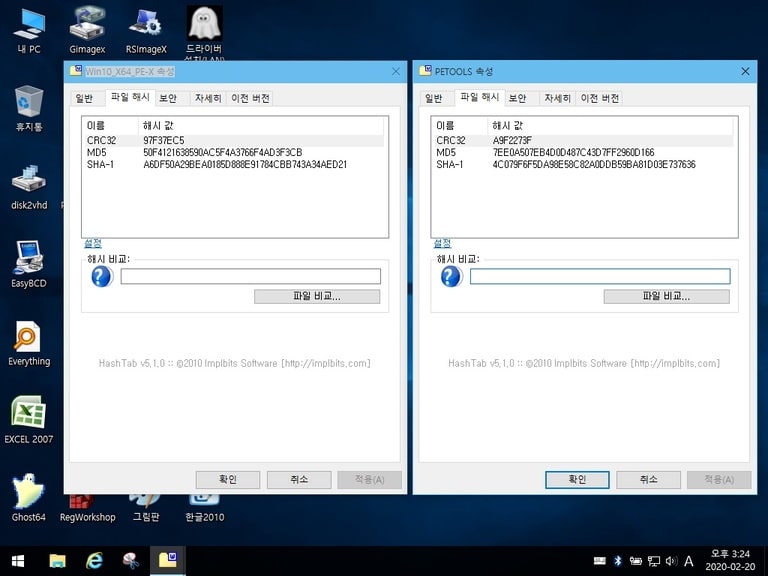The height and width of the screenshot is (576, 768).
Task: Open the EasyBCD desktop icon
Action: click(x=28, y=264)
